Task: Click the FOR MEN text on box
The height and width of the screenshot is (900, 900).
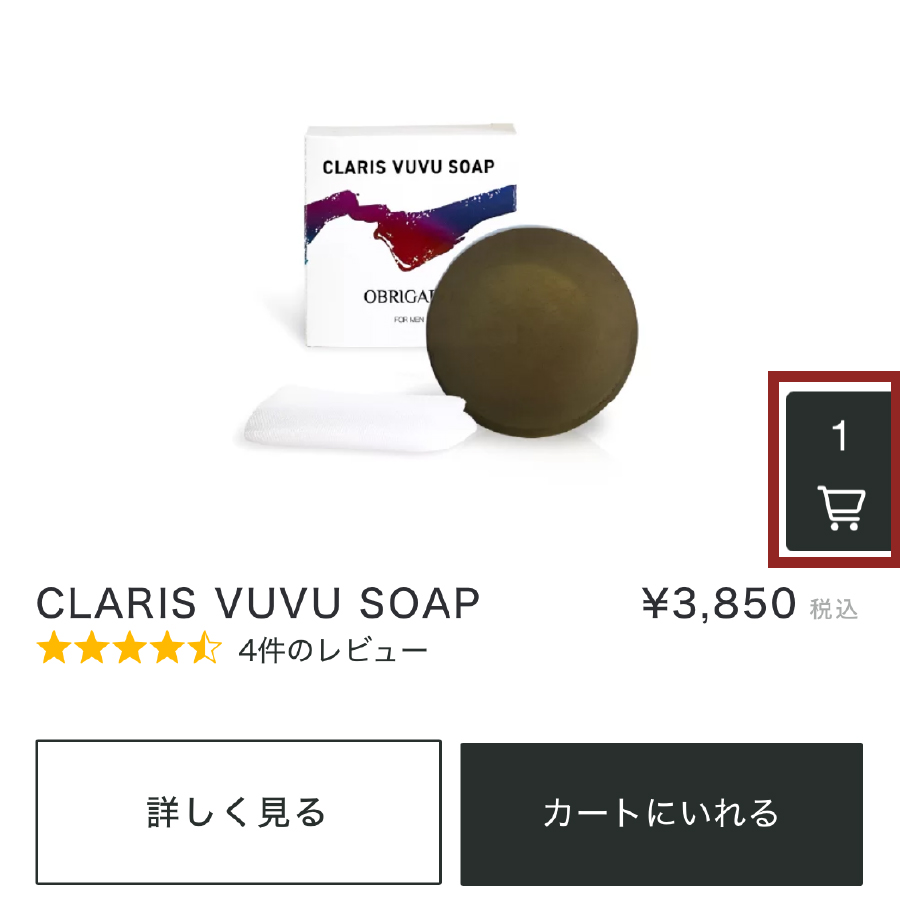Action: 409,320
